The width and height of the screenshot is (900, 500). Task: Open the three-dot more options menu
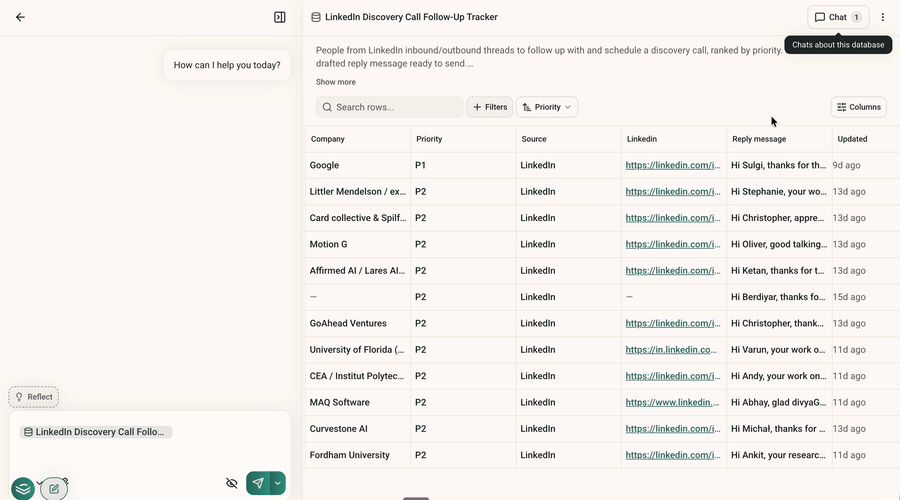point(883,17)
